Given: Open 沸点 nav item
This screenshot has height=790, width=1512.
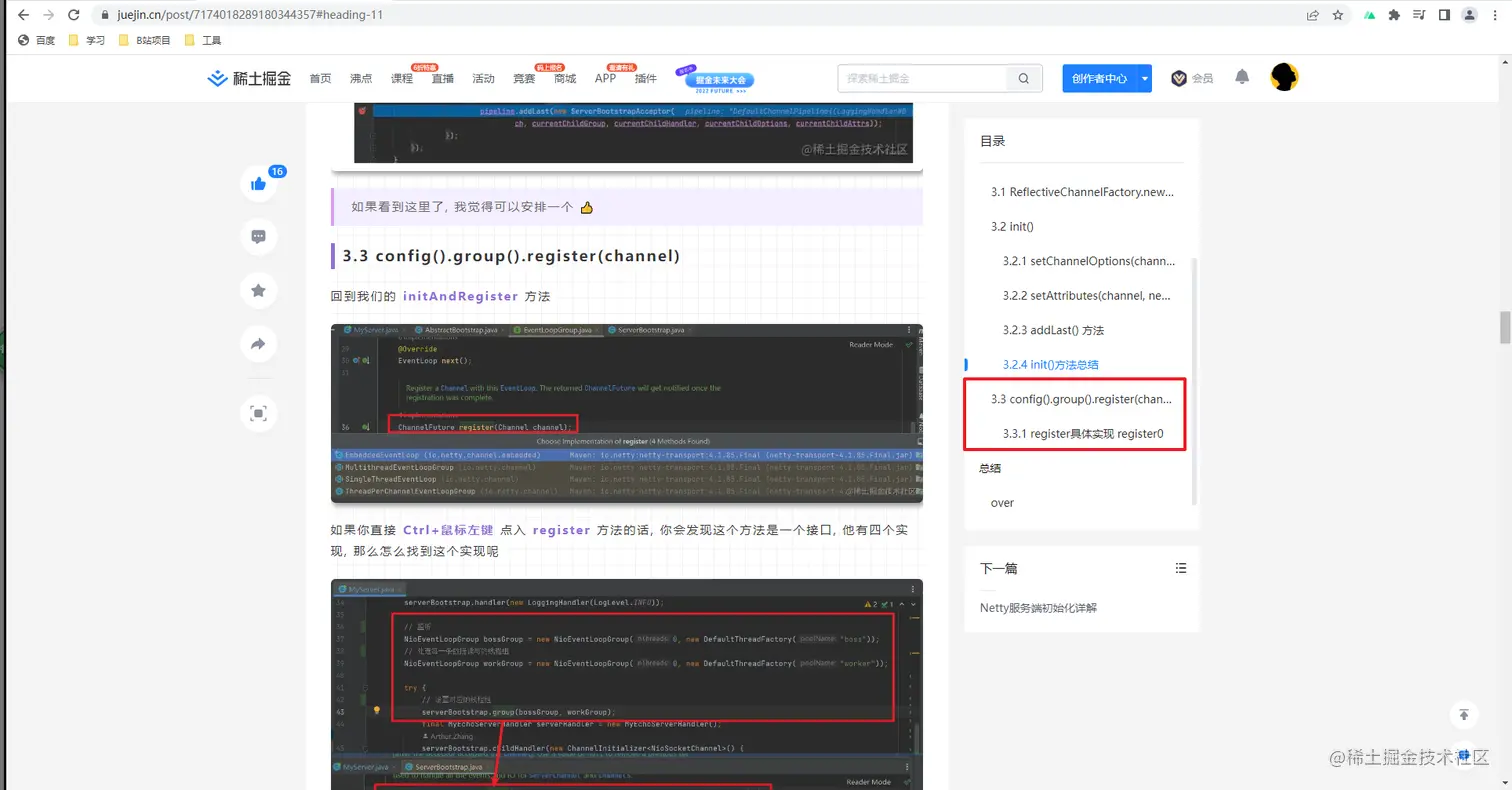Looking at the screenshot, I should point(361,78).
